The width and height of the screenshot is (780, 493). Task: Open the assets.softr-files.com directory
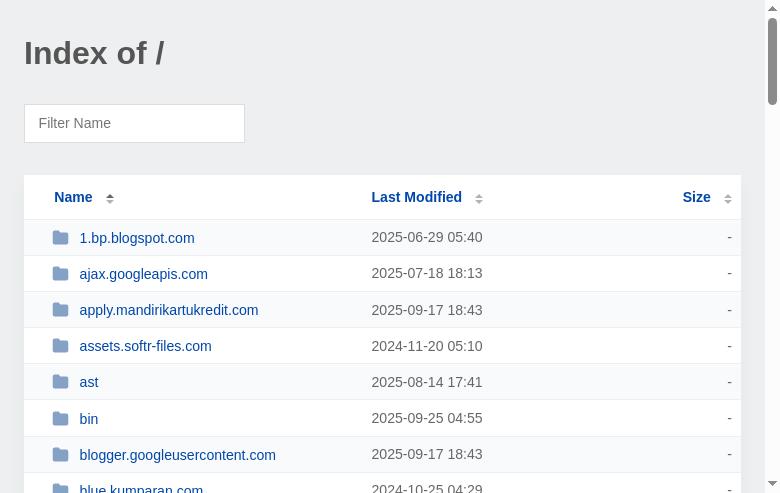coord(145,346)
